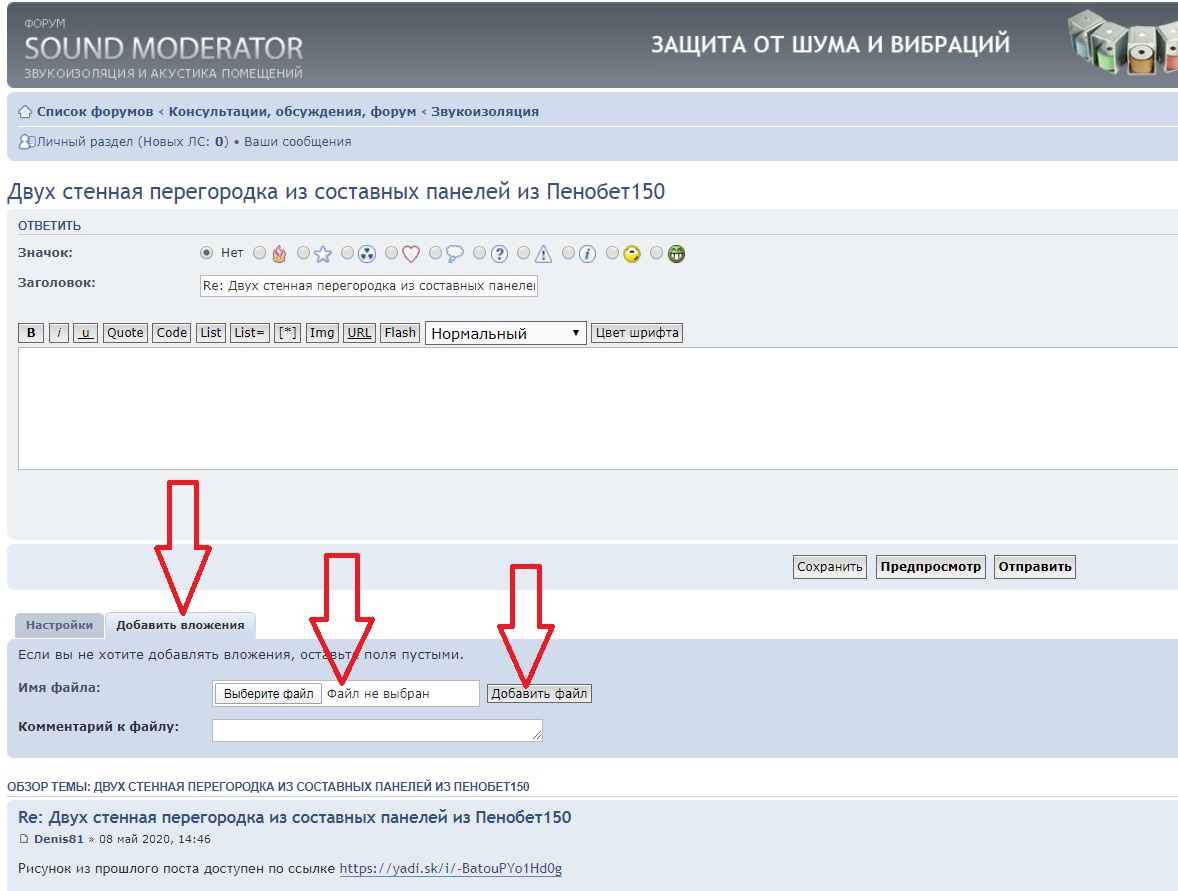
Task: Open the yadi.sk link in the post
Action: [x=450, y=868]
